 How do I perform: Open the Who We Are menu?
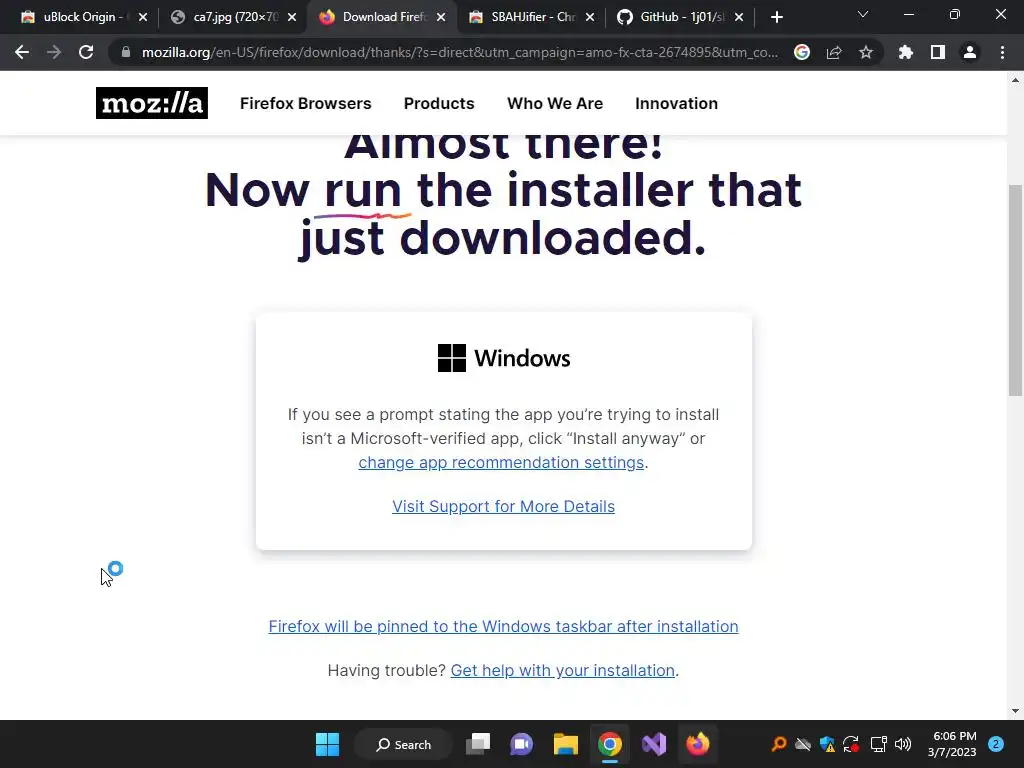(x=554, y=103)
